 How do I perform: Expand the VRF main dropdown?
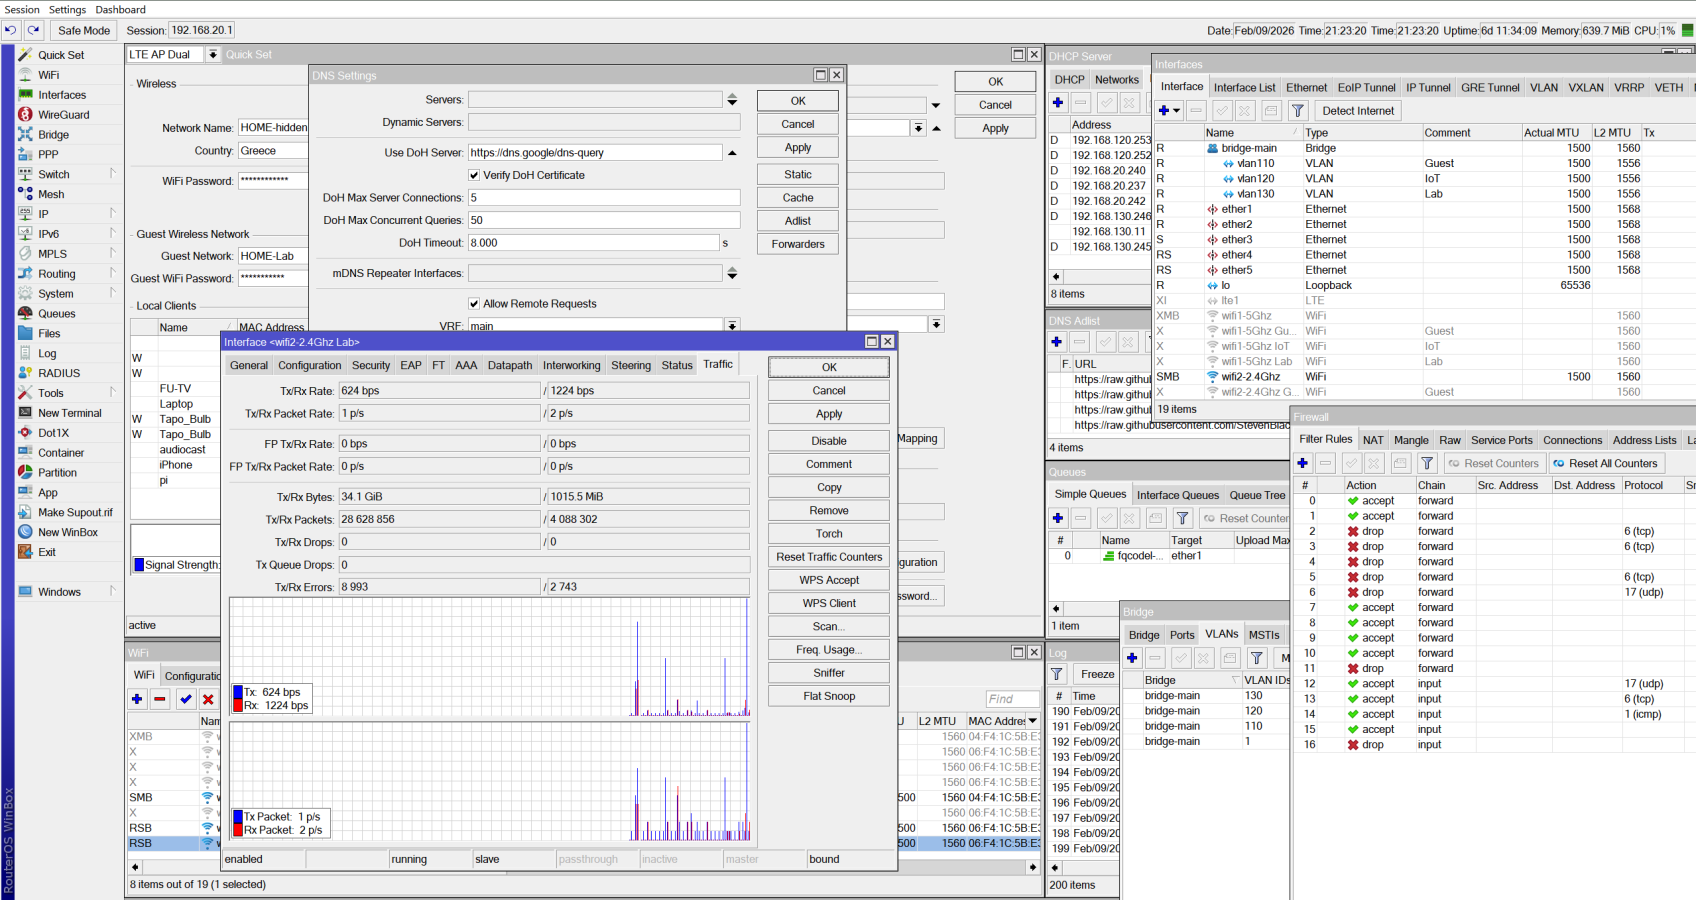pos(732,326)
